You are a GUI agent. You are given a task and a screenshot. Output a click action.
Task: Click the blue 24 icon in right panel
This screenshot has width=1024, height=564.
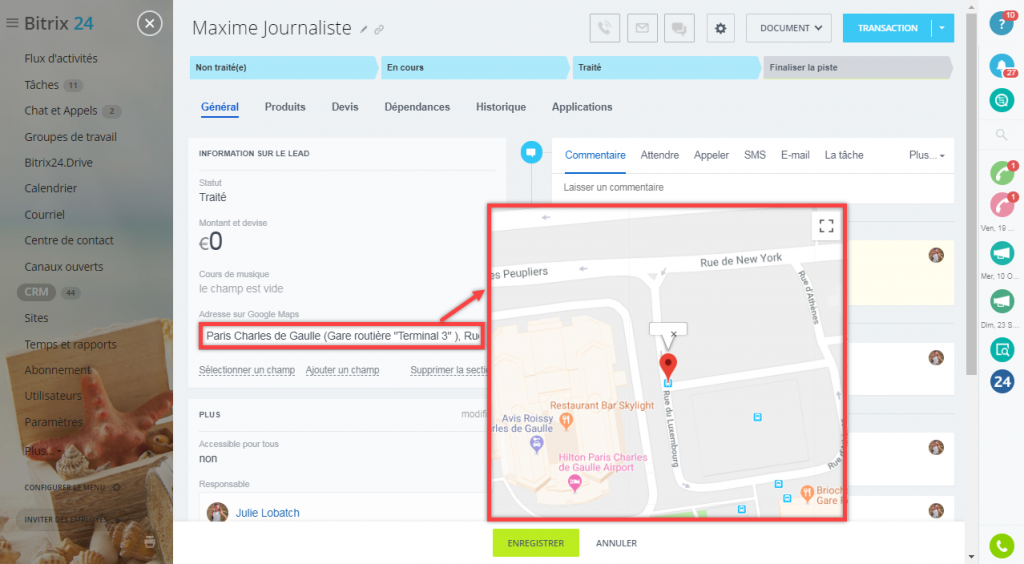(x=1002, y=382)
